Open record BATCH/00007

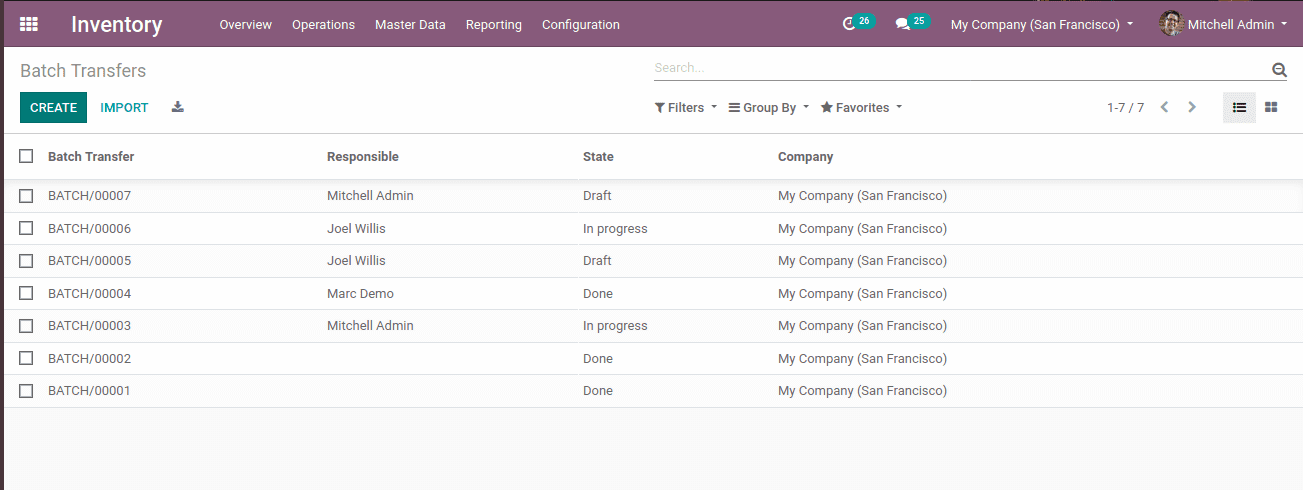(x=89, y=196)
